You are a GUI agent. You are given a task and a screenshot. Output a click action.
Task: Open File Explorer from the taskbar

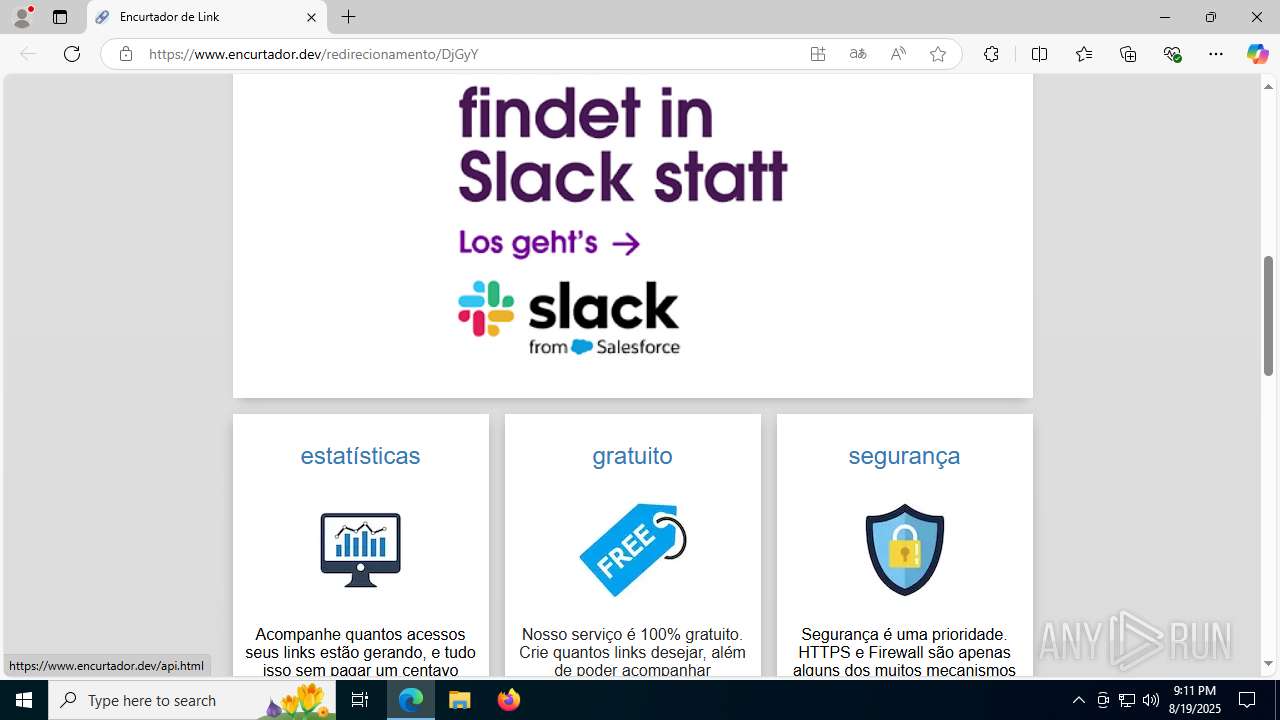[459, 700]
